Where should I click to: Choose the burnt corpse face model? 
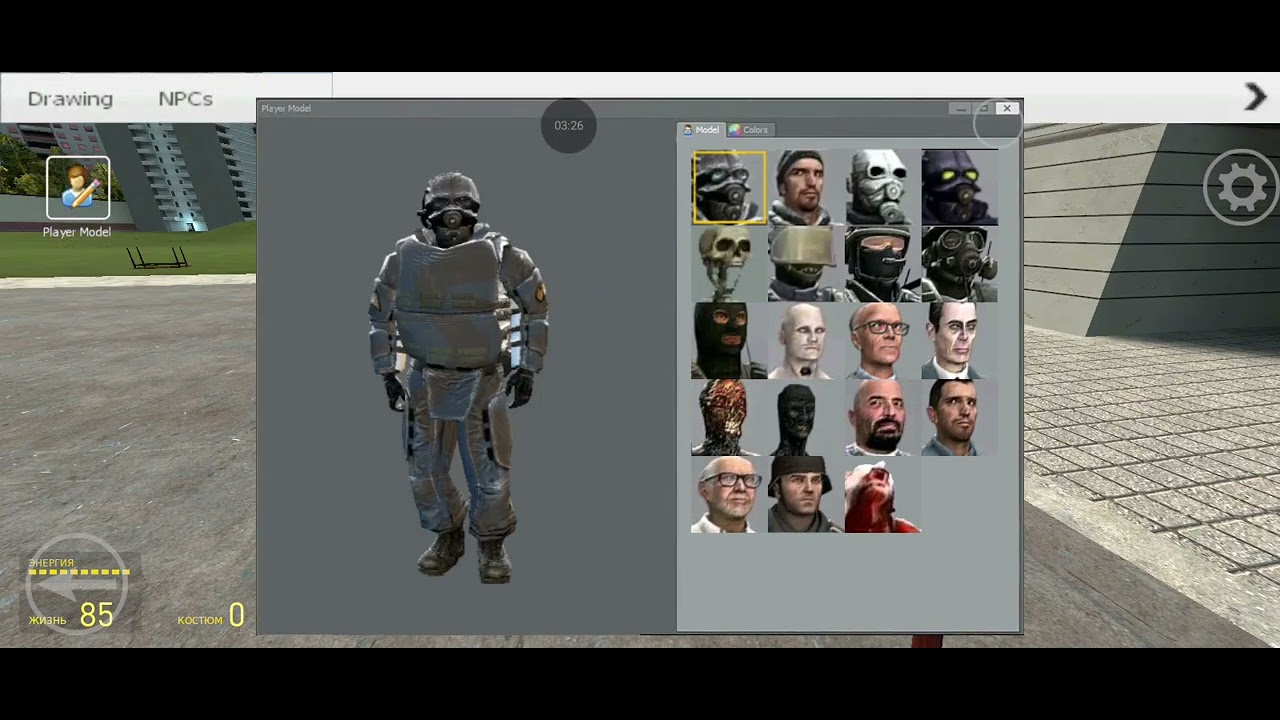pyautogui.click(x=729, y=418)
